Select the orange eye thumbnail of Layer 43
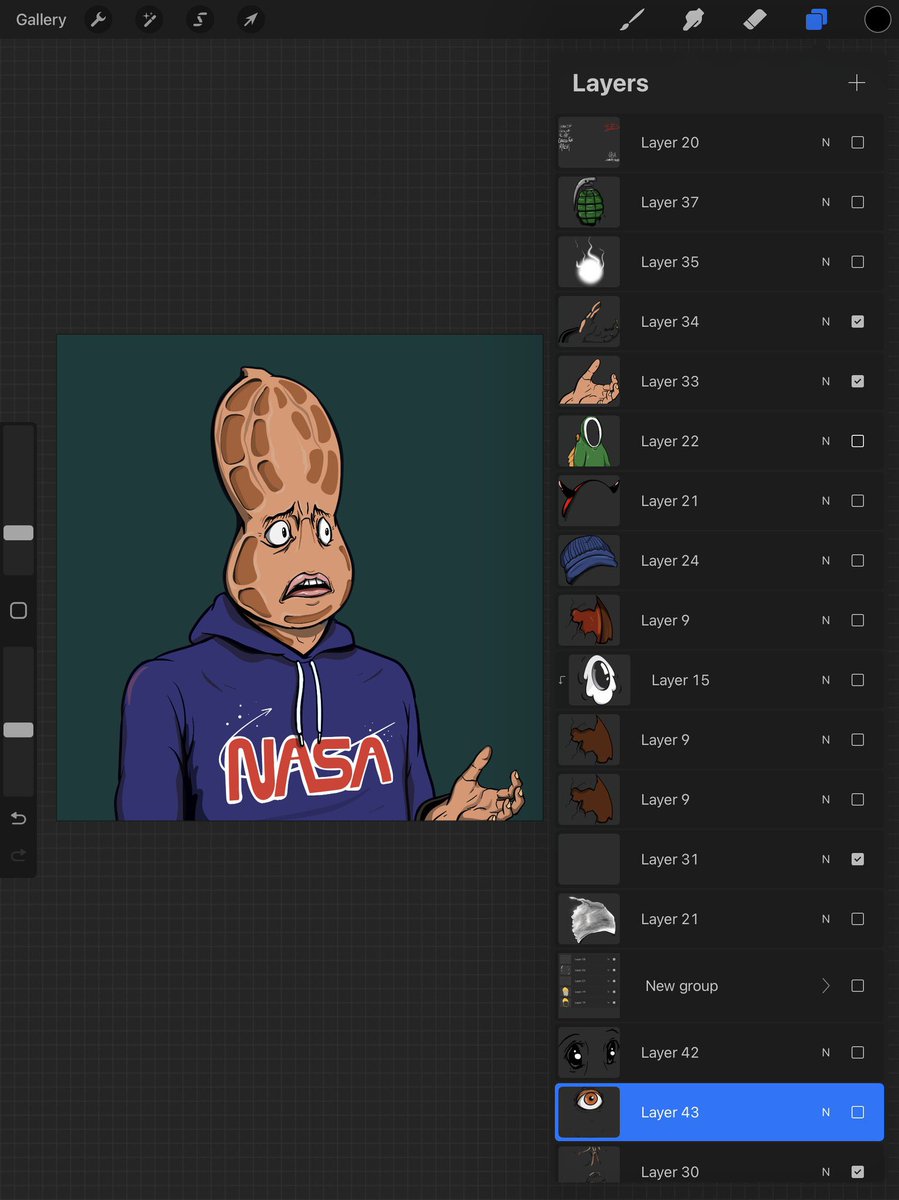The width and height of the screenshot is (899, 1200). [589, 1112]
